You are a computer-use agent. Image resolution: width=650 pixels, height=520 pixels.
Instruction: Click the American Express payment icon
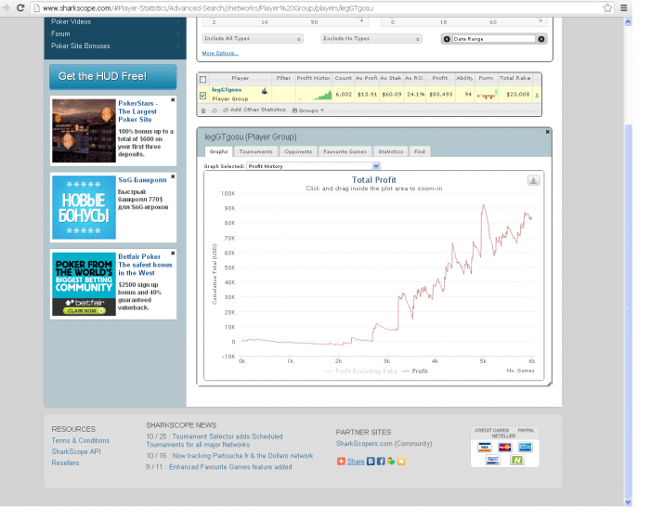(x=525, y=447)
